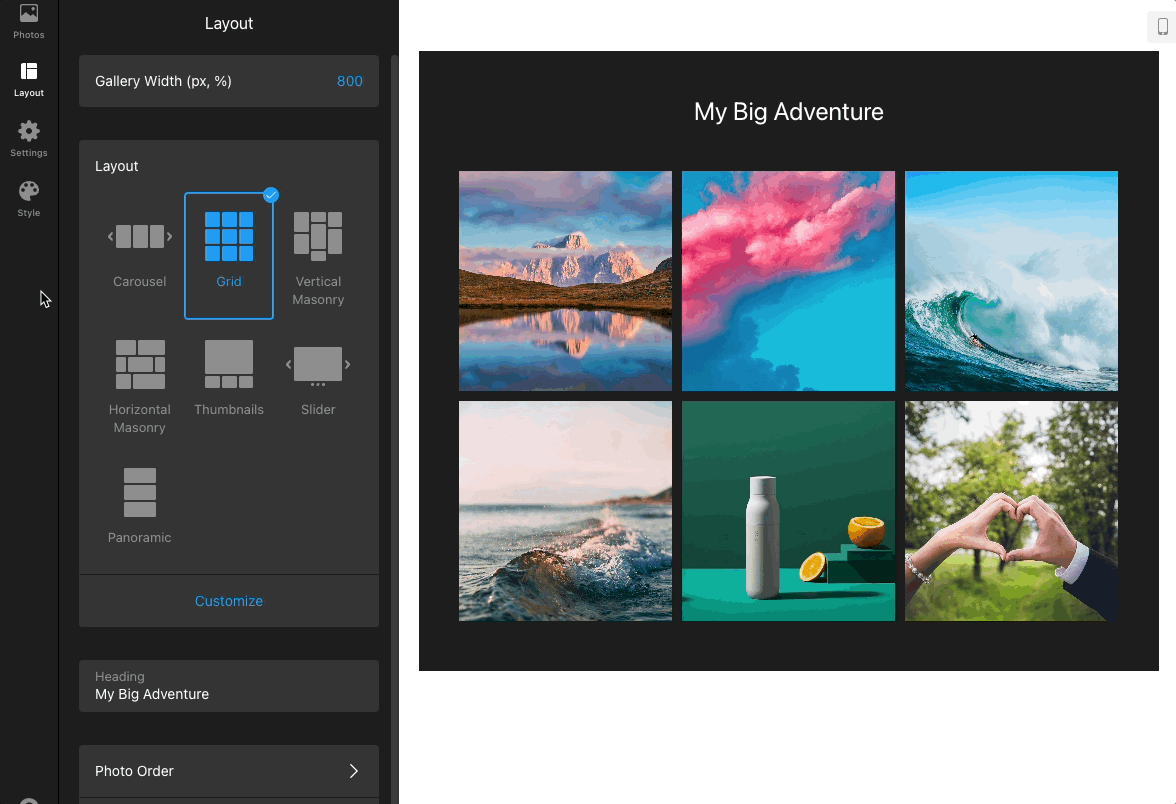Screen dimensions: 1176x804
Task: Edit the Gallery Width value 800
Action: pos(350,81)
